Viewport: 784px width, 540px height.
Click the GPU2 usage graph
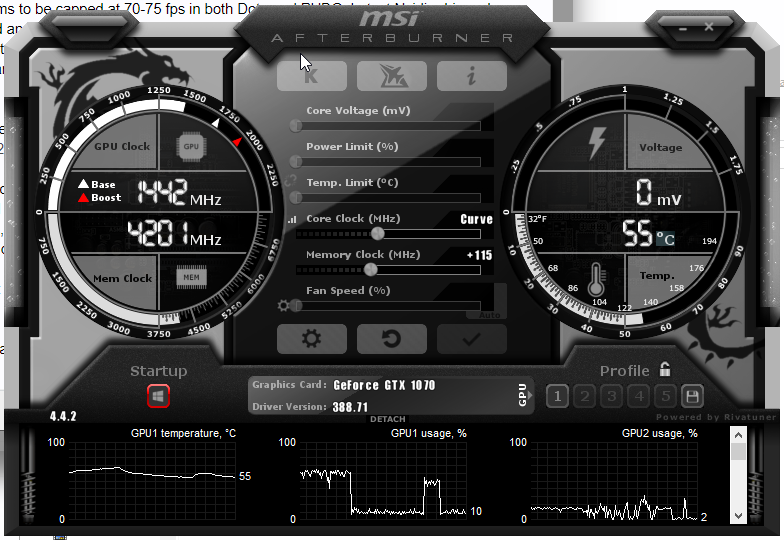pos(614,480)
